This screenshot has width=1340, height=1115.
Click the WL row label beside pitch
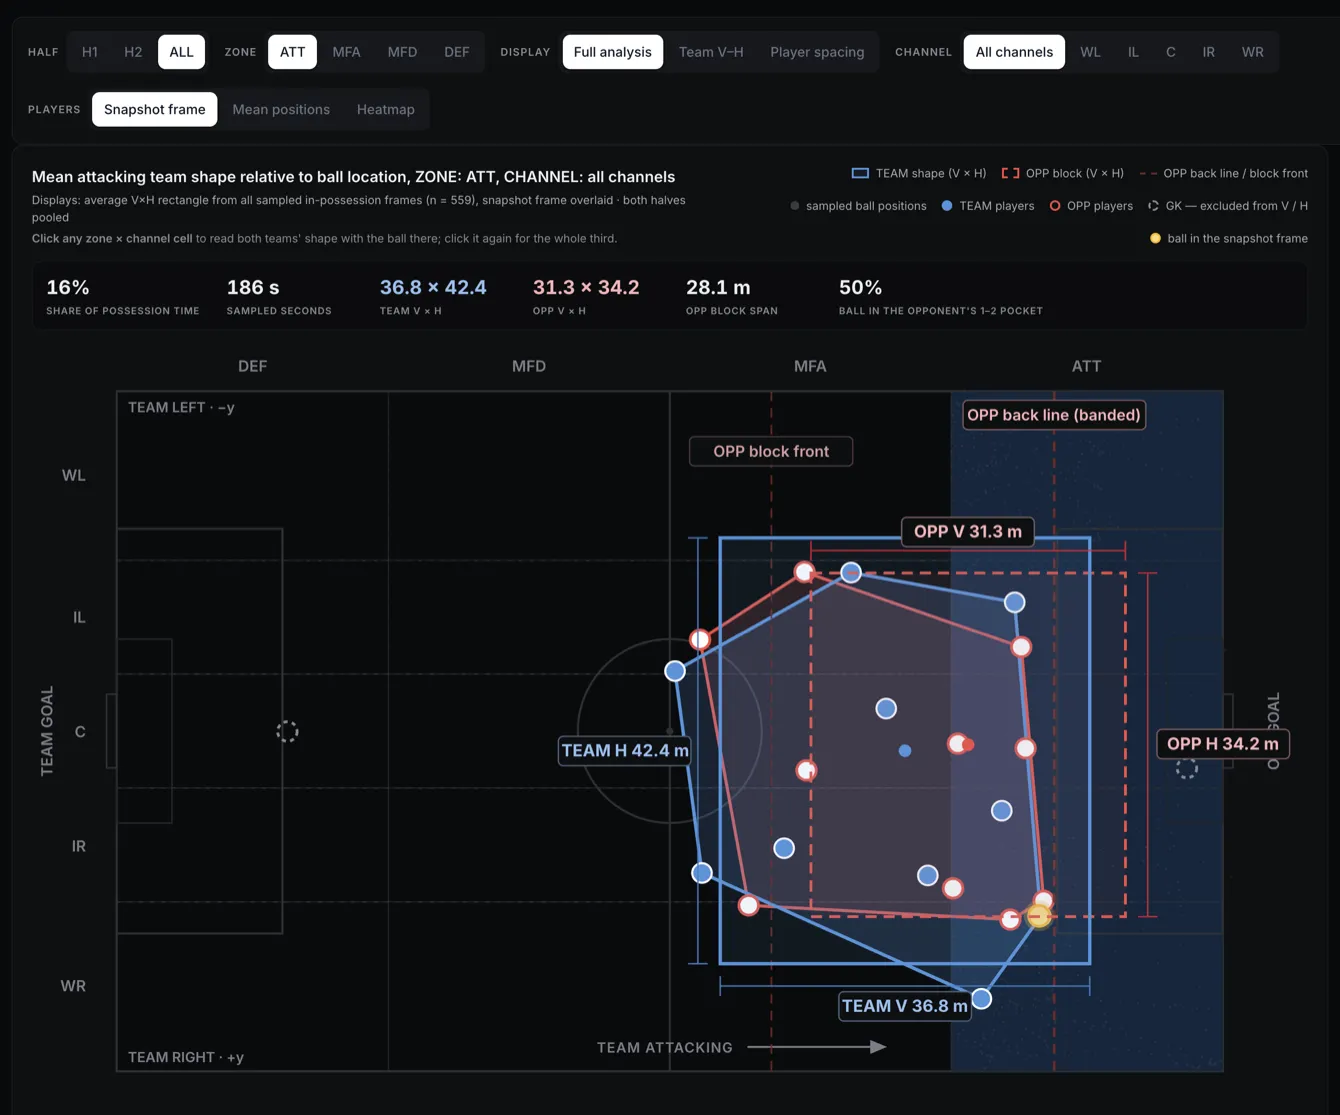click(73, 475)
